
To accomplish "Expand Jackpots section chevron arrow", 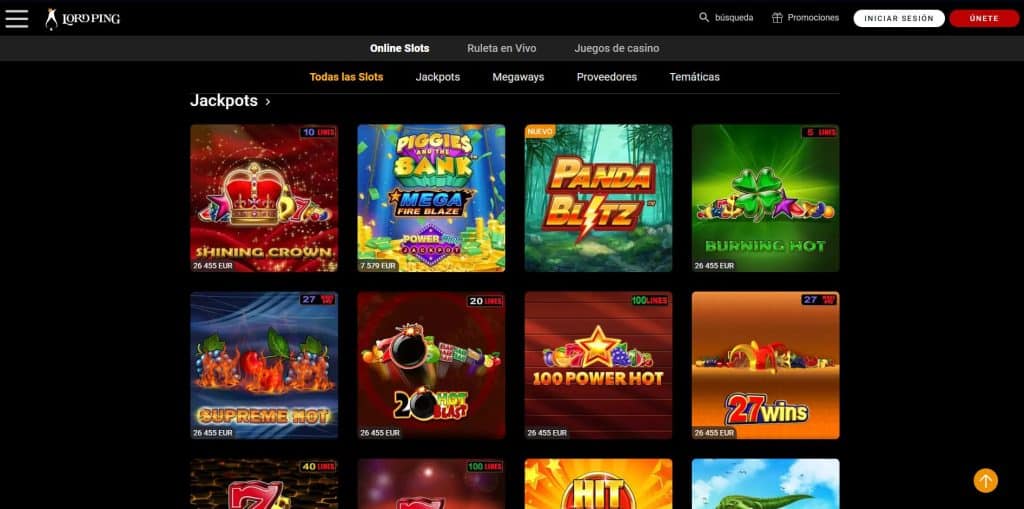I will [x=268, y=102].
